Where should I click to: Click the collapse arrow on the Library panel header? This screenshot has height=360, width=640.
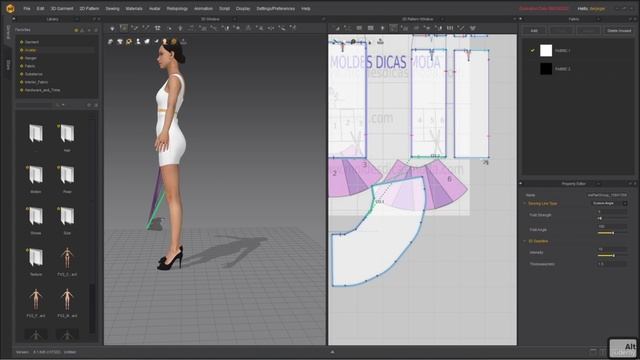pyautogui.click(x=14, y=19)
